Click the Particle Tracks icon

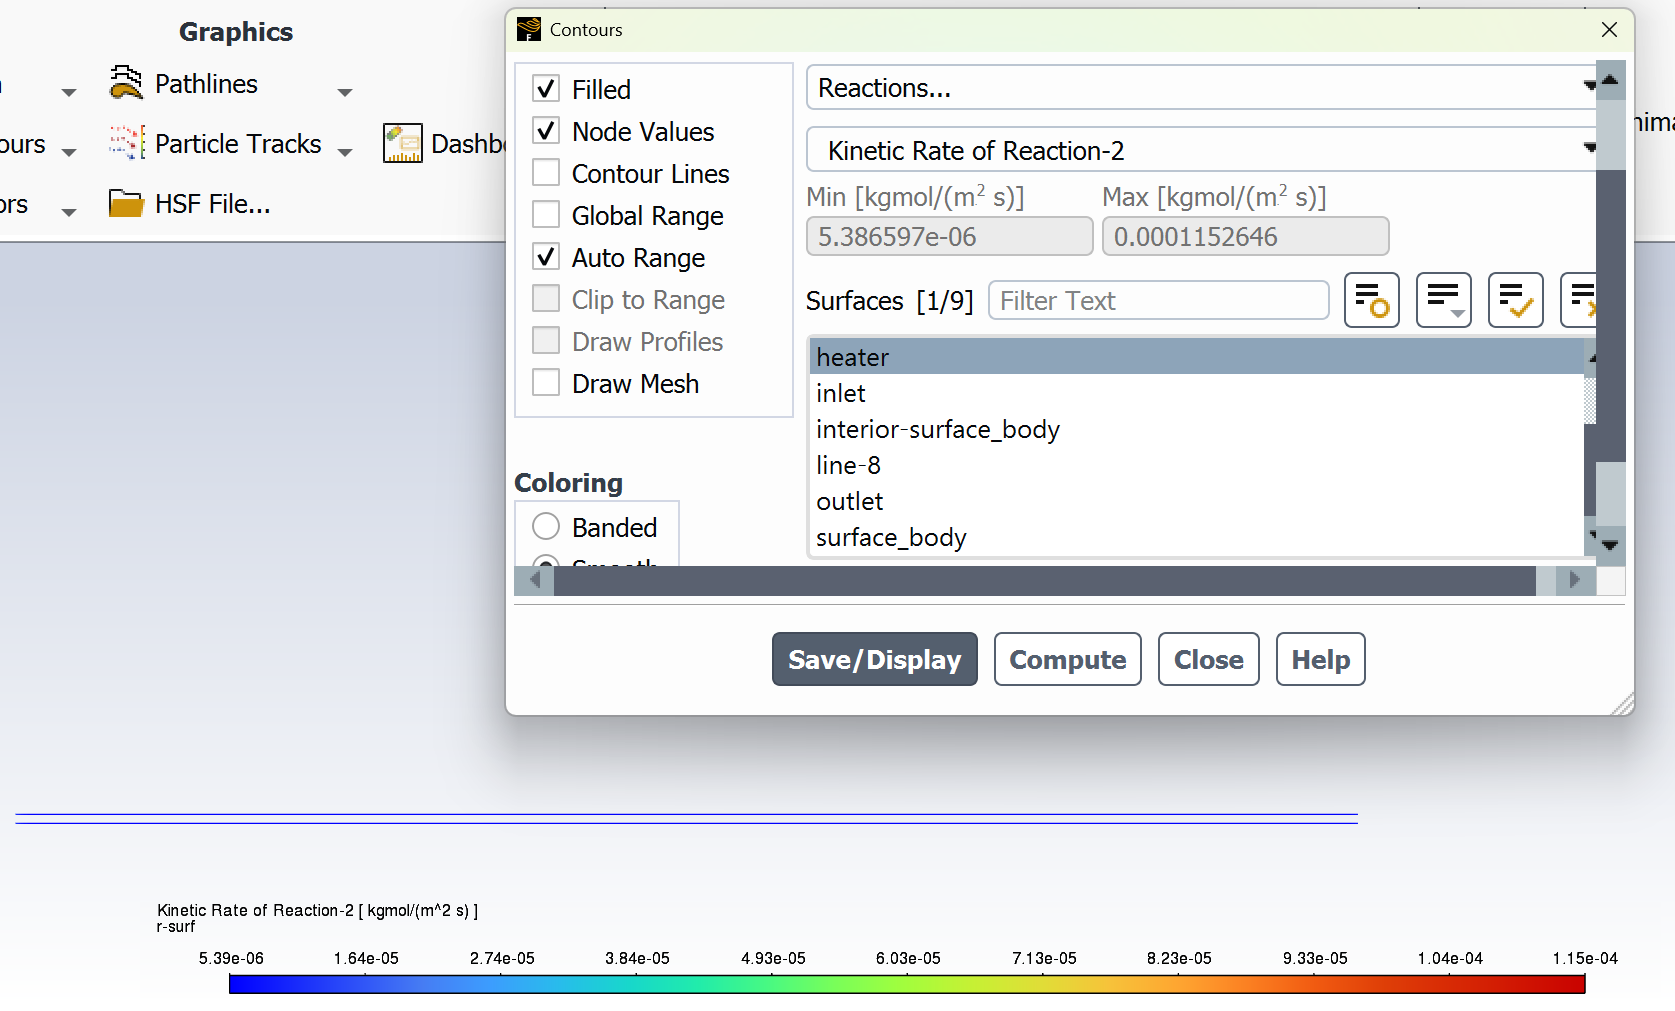[x=126, y=144]
